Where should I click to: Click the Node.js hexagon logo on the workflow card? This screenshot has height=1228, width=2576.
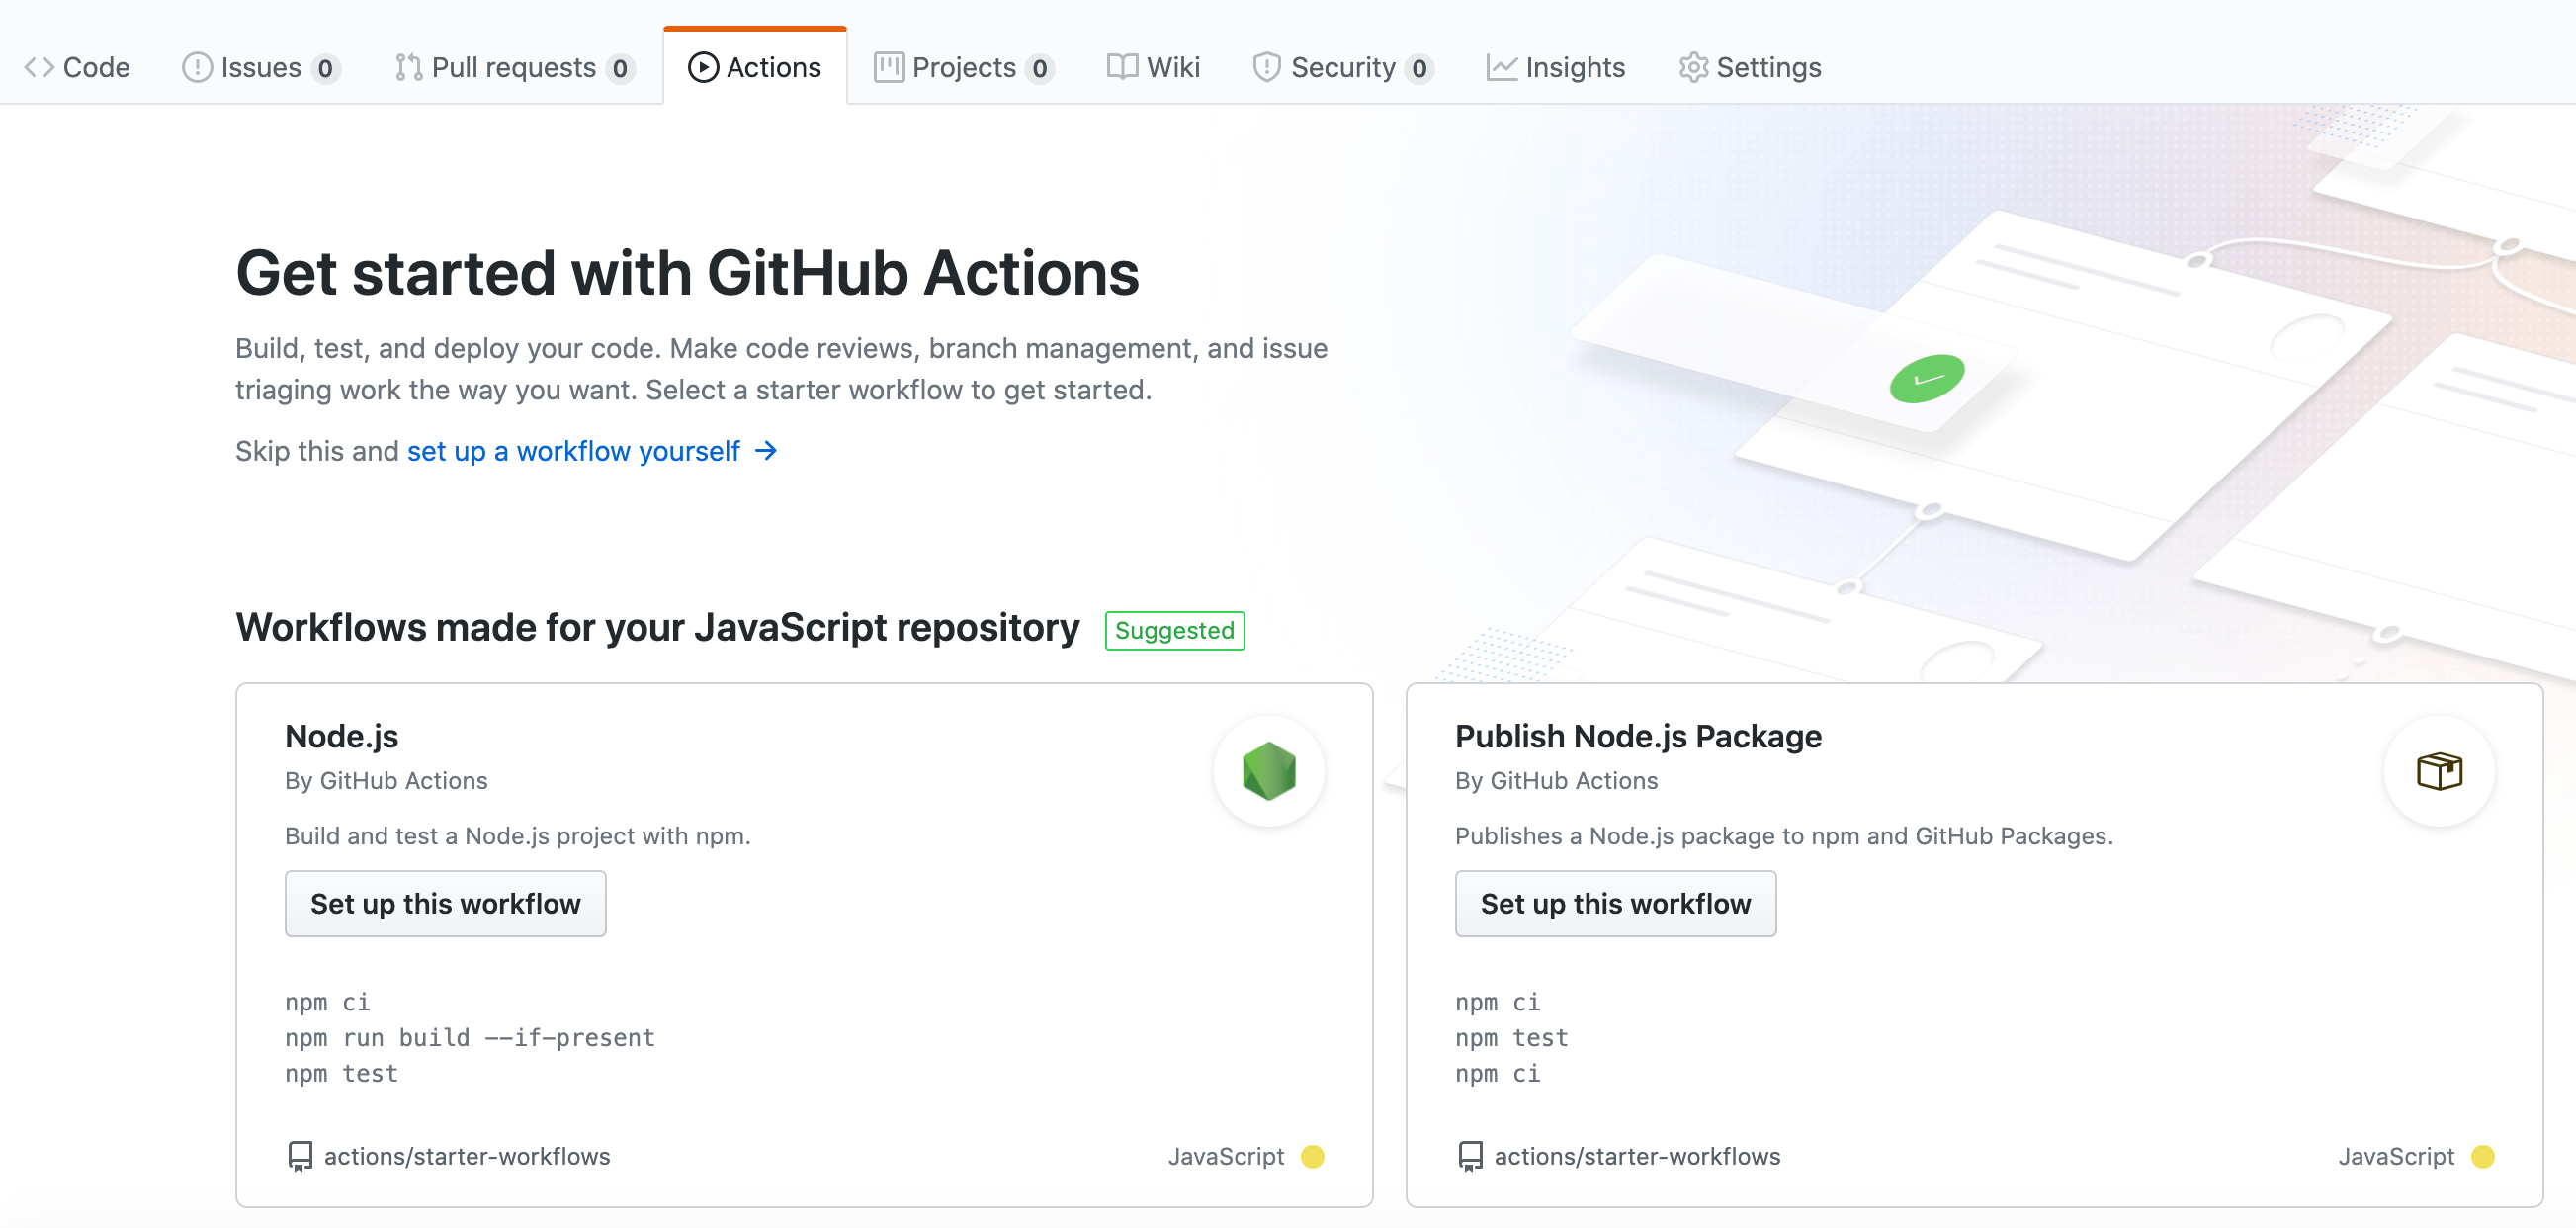coord(1269,770)
